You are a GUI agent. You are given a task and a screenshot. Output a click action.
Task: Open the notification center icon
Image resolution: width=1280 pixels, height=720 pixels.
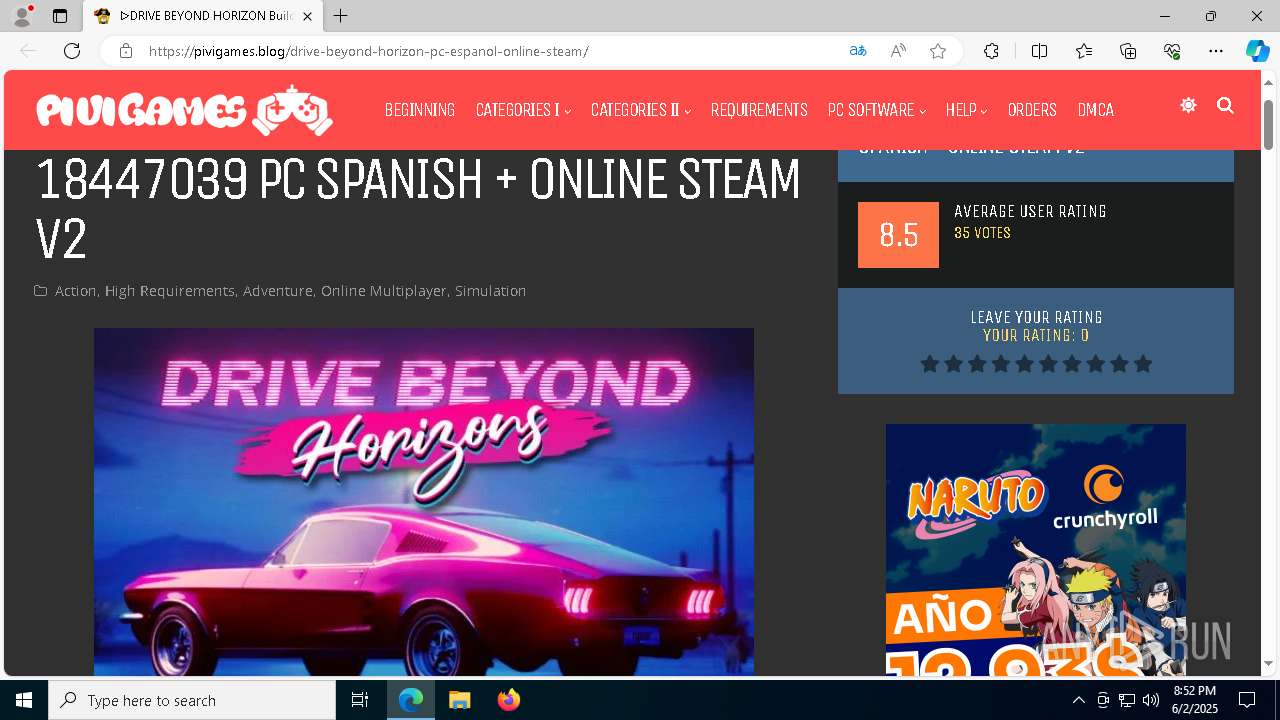point(1247,700)
